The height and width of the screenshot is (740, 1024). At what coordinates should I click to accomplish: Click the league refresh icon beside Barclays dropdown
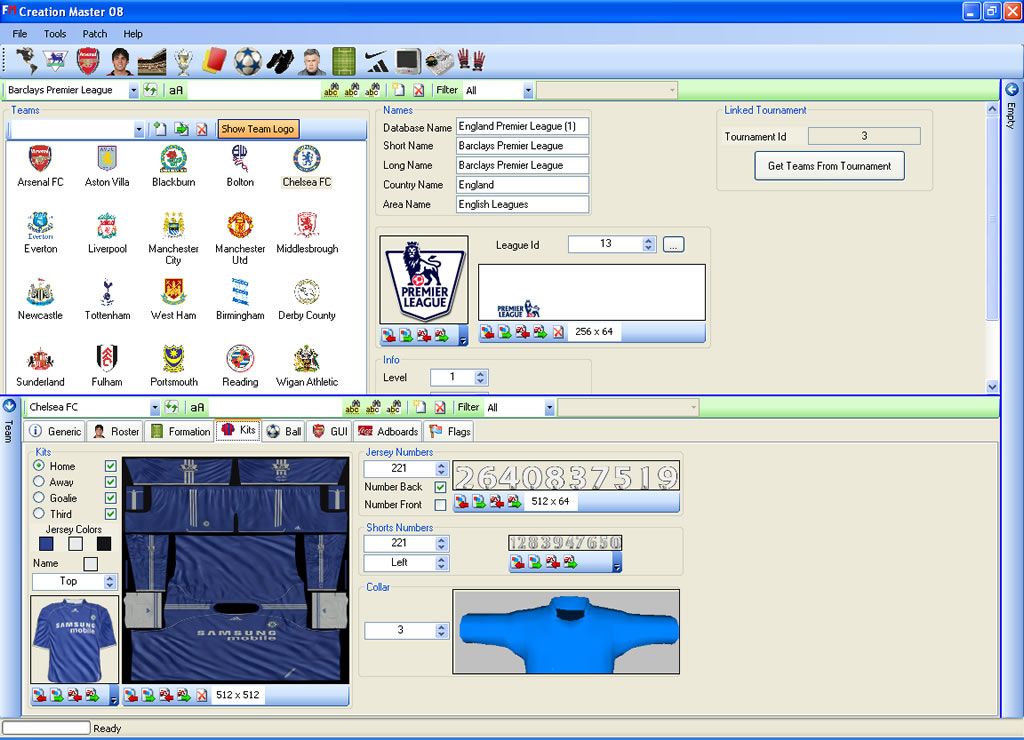tap(150, 90)
